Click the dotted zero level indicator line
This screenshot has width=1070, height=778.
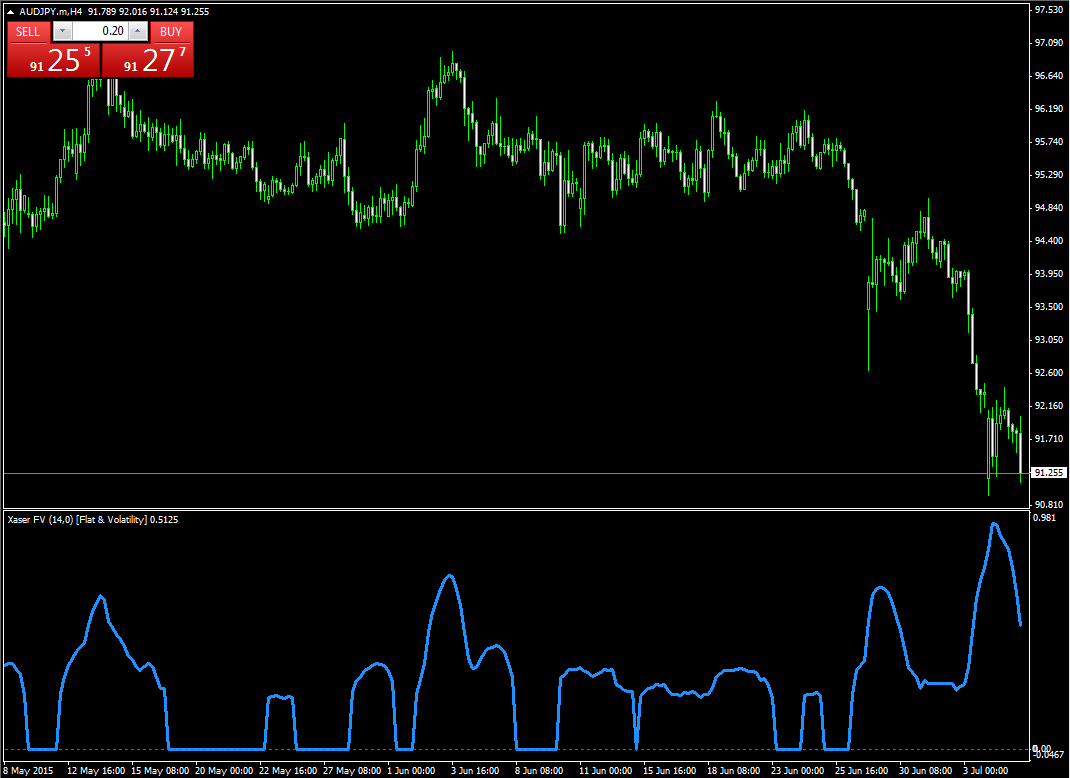pyautogui.click(x=500, y=750)
